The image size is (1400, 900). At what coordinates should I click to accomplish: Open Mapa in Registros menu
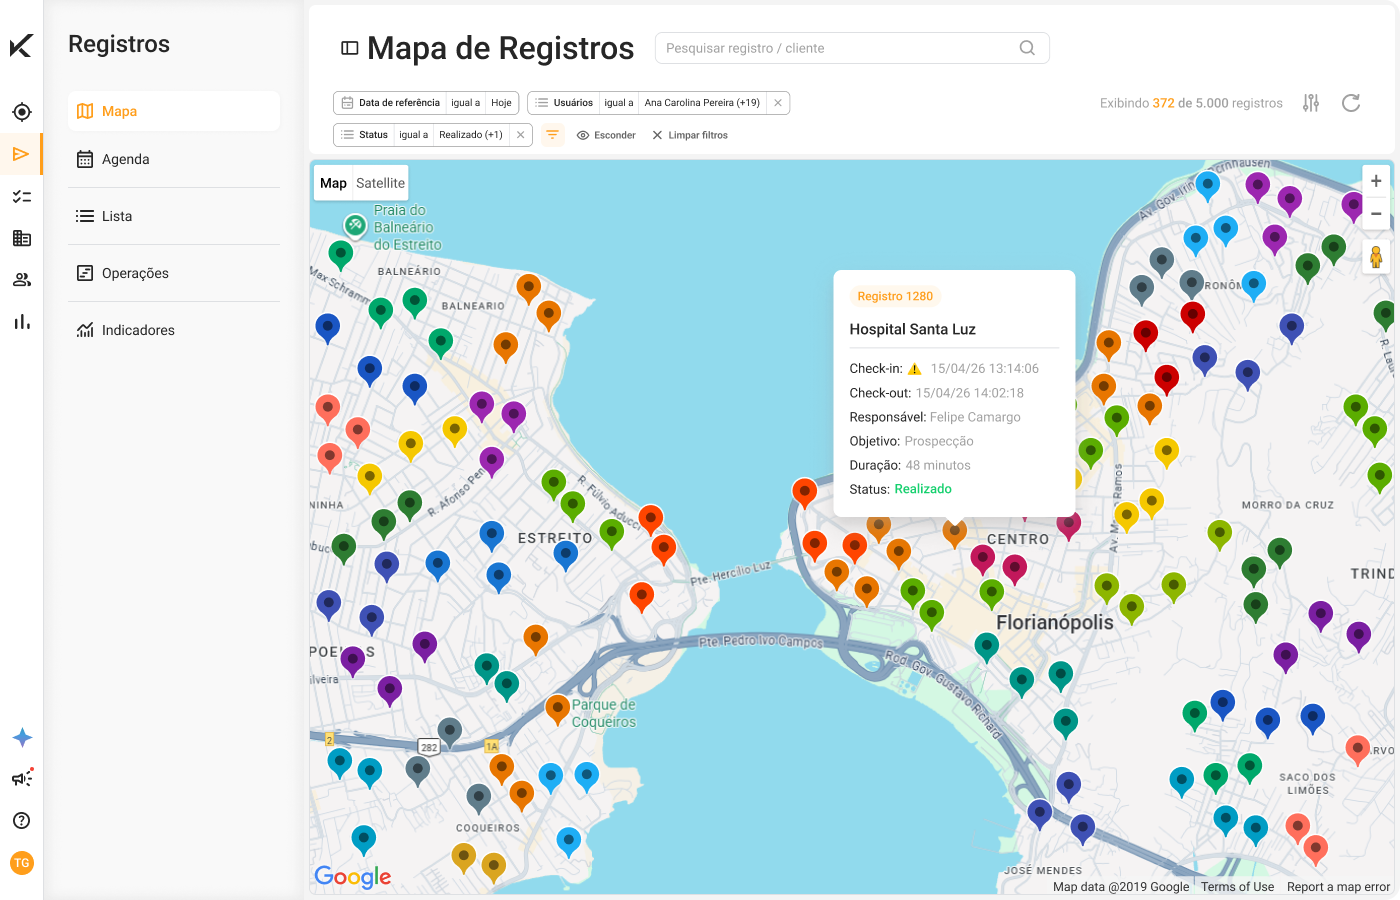pos(174,111)
